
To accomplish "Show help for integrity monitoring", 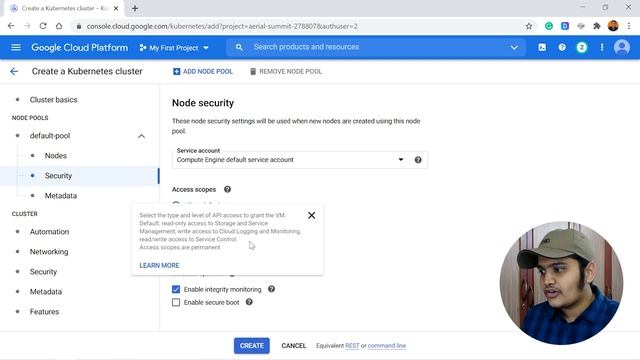I will point(271,289).
